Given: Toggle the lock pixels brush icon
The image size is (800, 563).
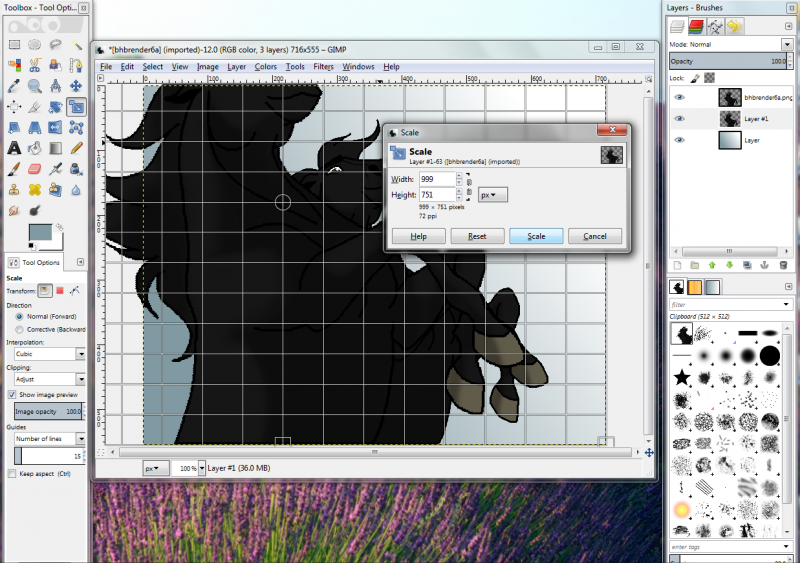Looking at the screenshot, I should coord(695,78).
